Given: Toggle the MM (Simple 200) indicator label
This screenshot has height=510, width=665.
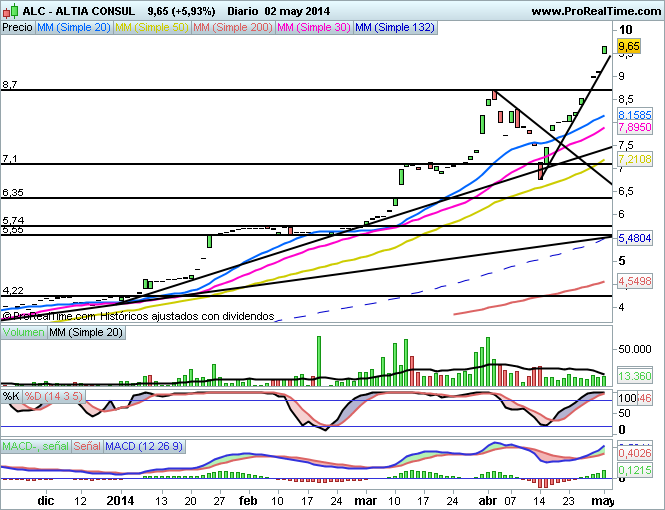Looking at the screenshot, I should point(230,28).
